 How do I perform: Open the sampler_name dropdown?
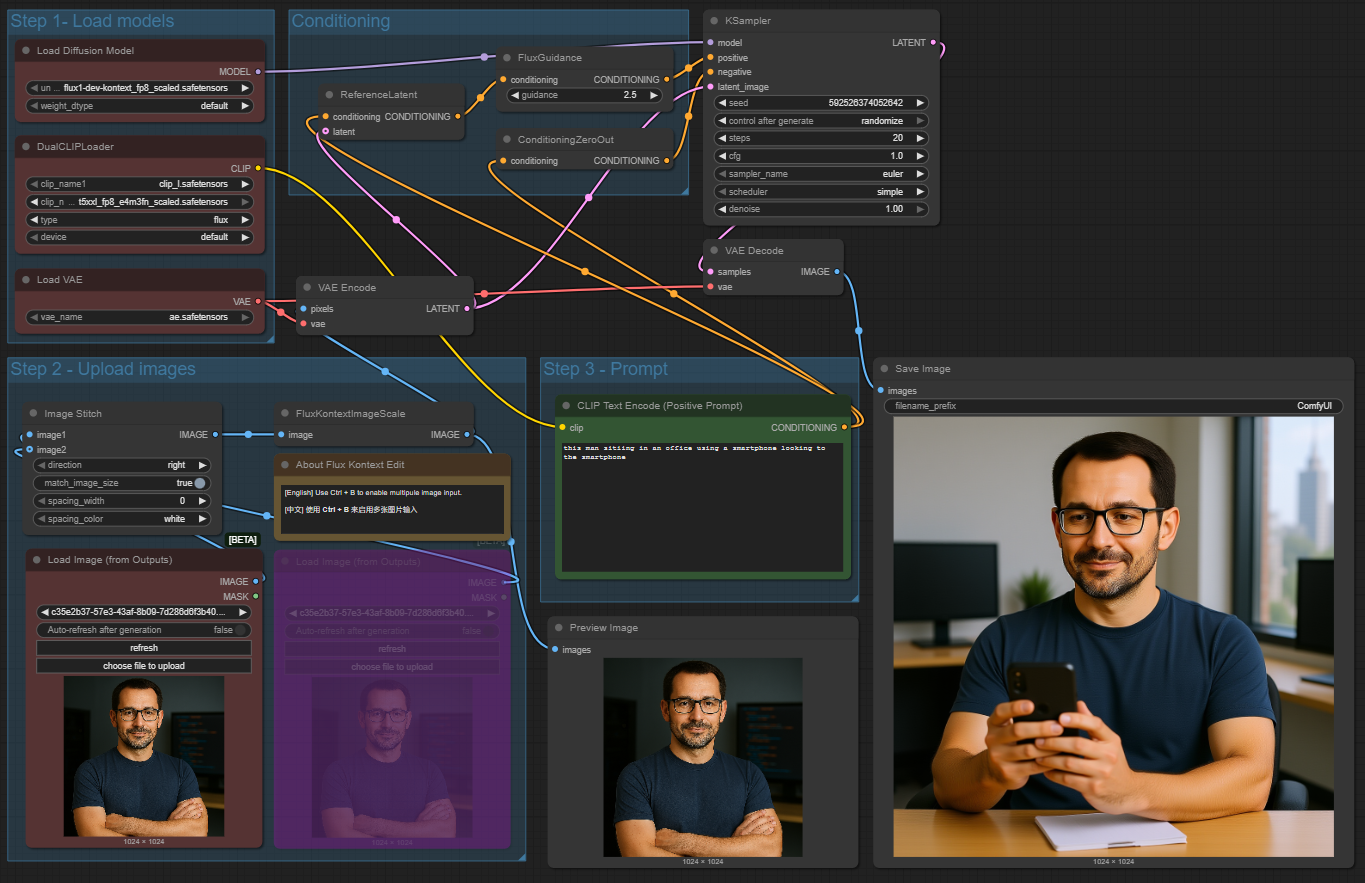(x=820, y=174)
